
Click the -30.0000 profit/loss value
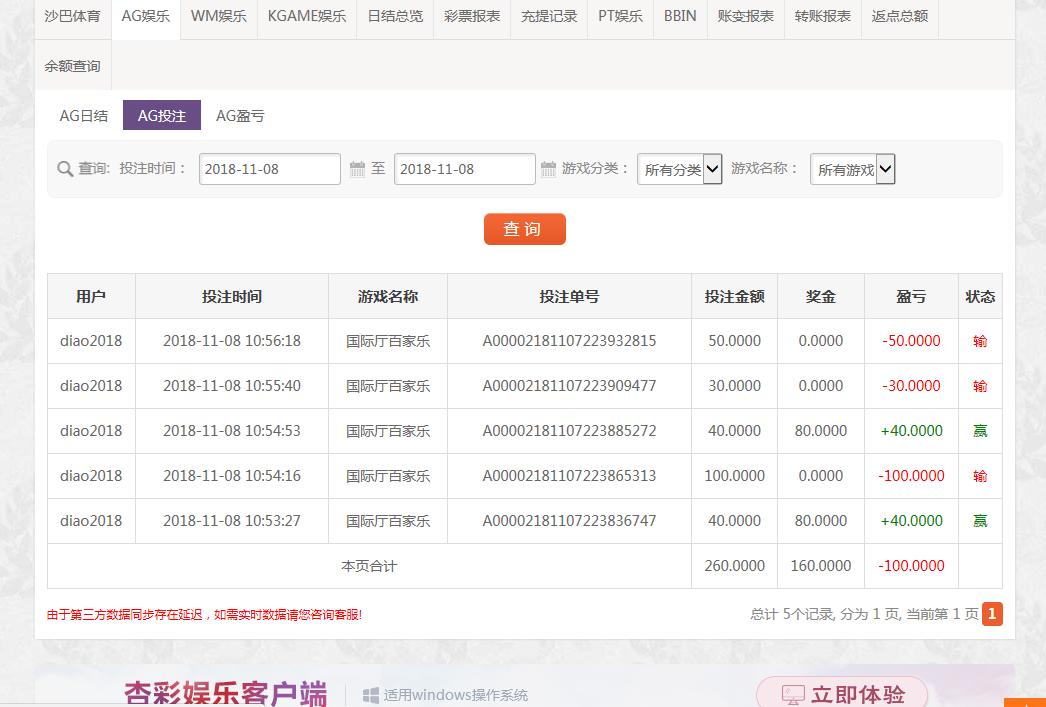coord(911,386)
